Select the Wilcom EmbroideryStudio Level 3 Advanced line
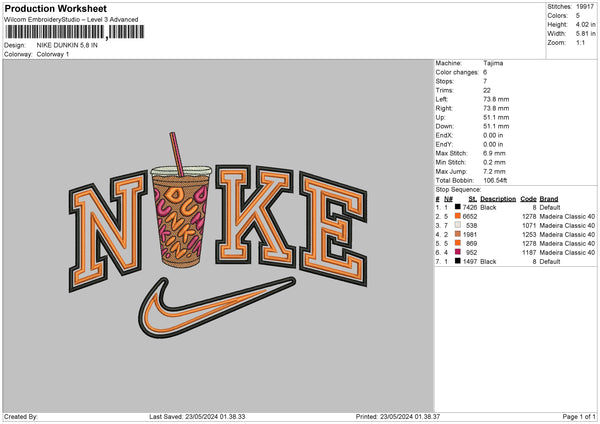 (71, 20)
